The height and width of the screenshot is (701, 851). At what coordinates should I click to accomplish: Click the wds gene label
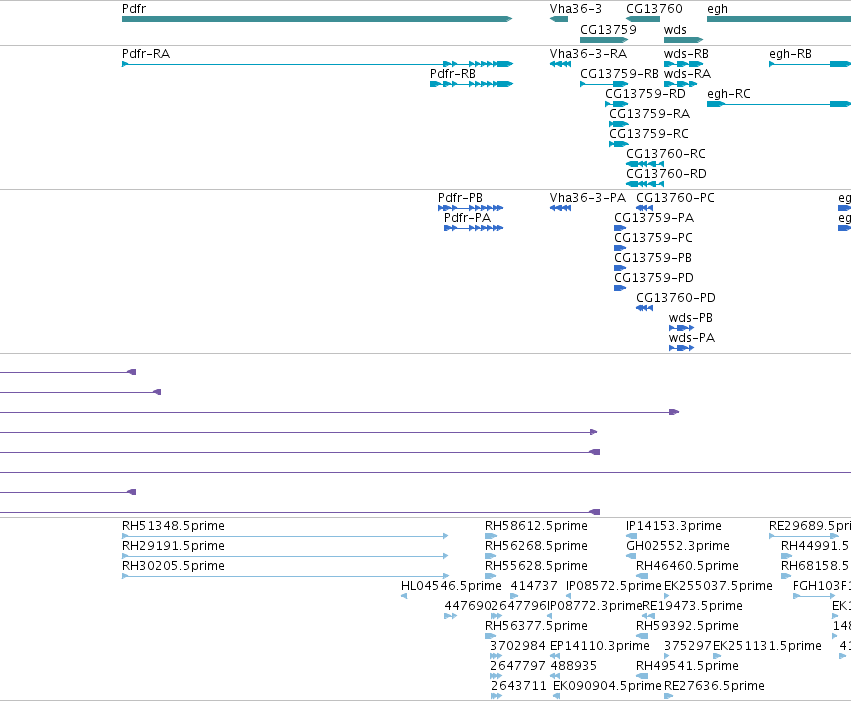(x=675, y=29)
